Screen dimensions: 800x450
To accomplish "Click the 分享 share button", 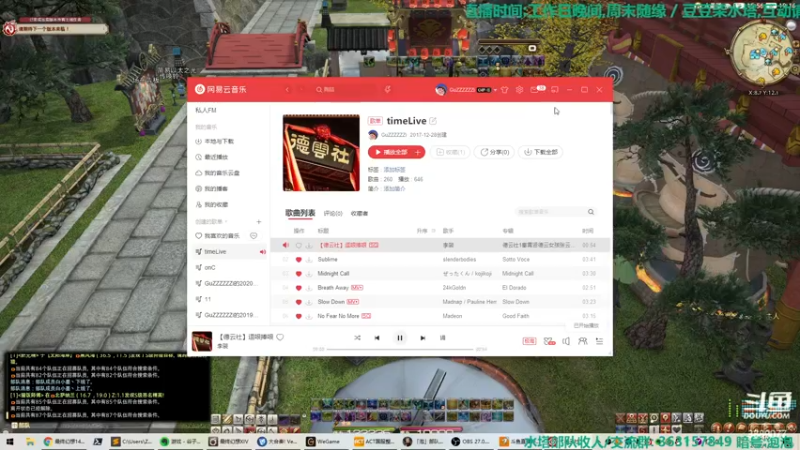I will (494, 152).
